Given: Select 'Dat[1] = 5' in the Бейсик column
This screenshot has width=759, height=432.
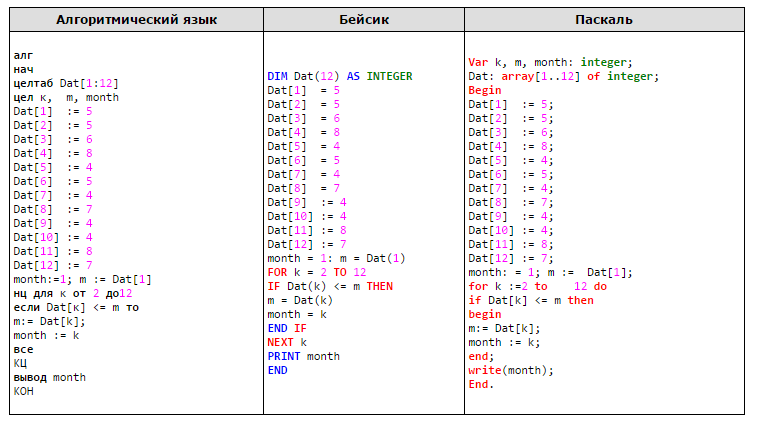Looking at the screenshot, I should 304,91.
